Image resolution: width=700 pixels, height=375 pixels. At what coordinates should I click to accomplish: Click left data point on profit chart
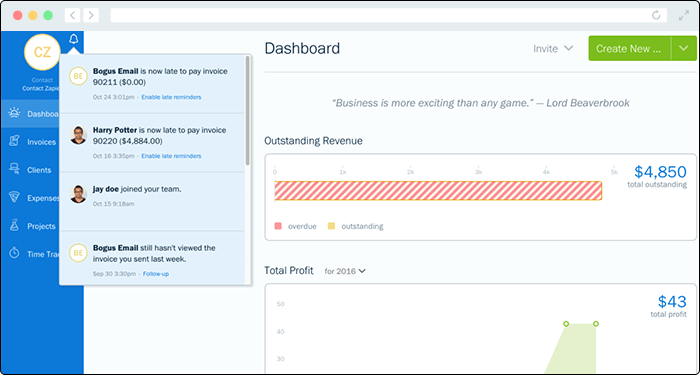(566, 323)
